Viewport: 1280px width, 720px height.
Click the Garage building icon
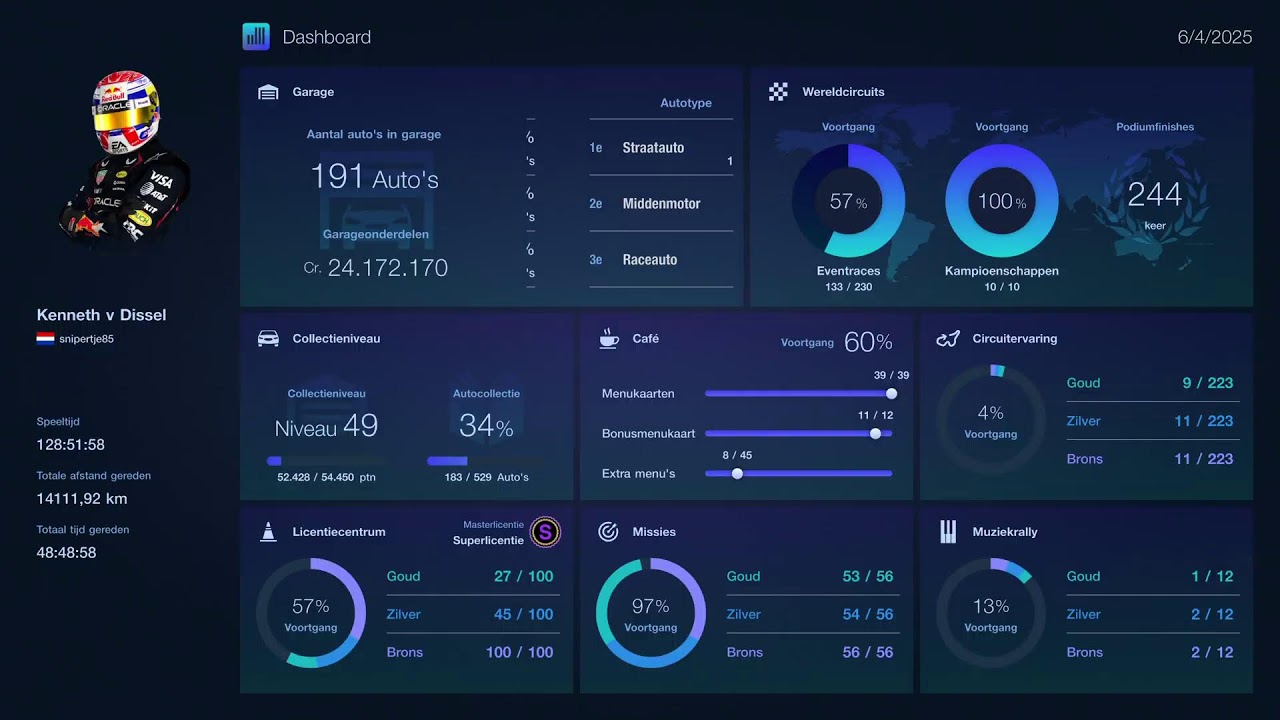click(x=268, y=92)
